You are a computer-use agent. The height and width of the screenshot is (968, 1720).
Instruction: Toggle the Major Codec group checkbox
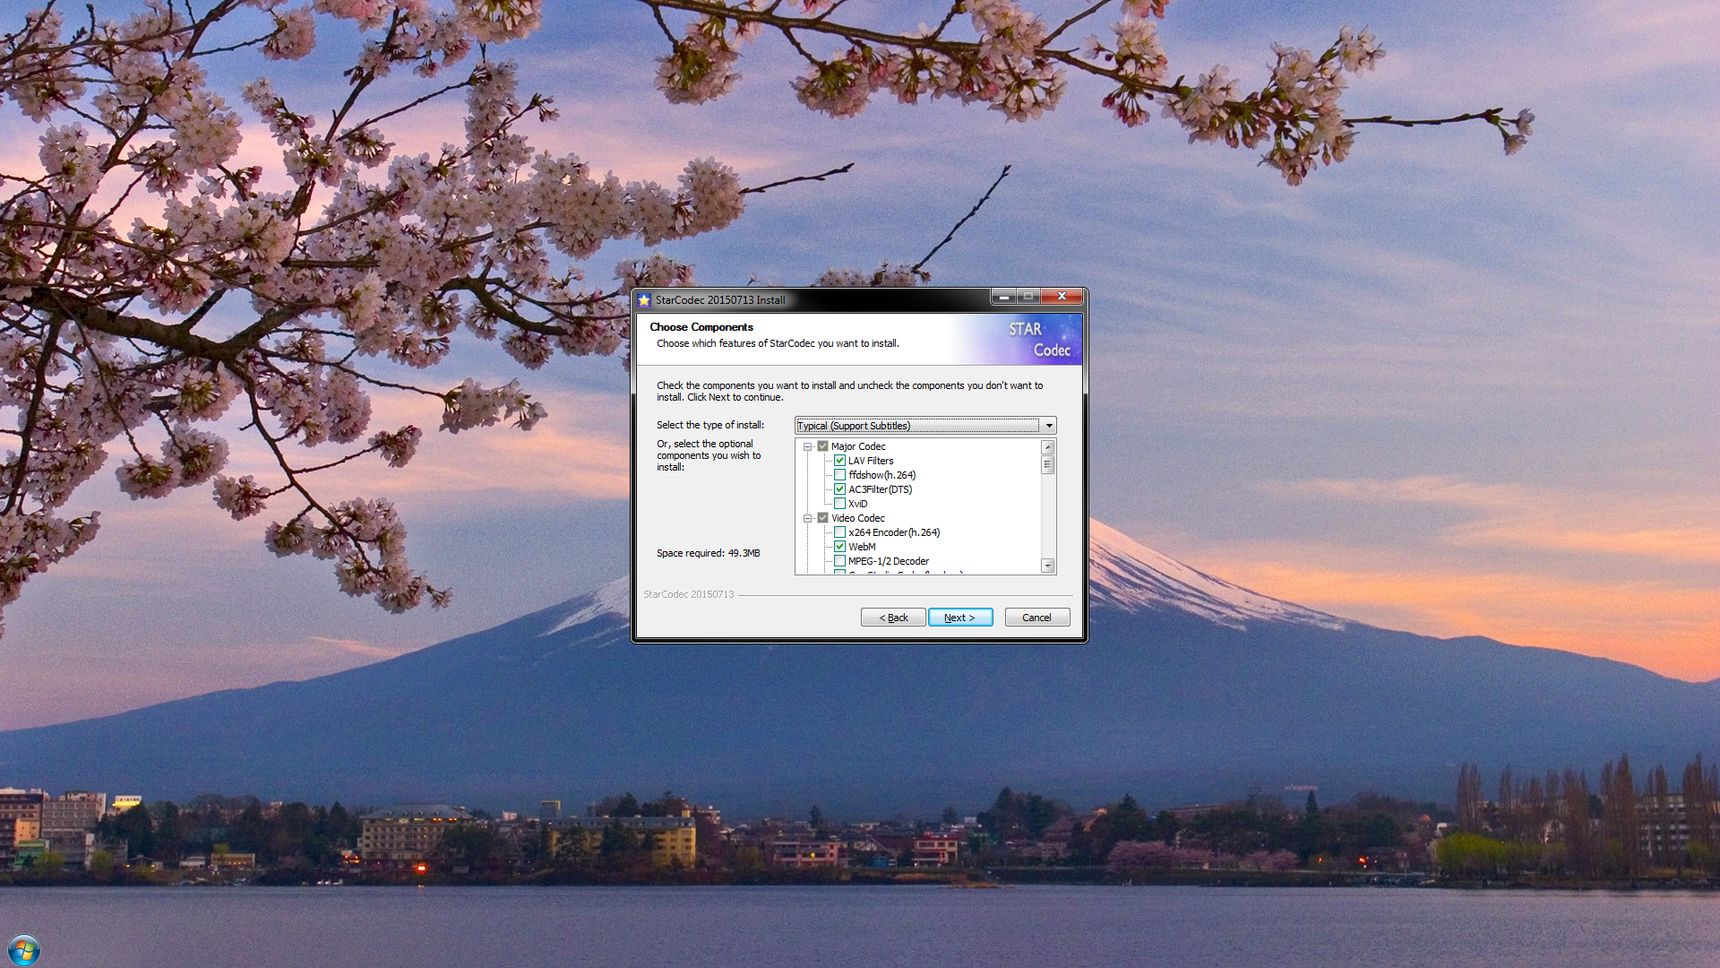[x=823, y=447]
